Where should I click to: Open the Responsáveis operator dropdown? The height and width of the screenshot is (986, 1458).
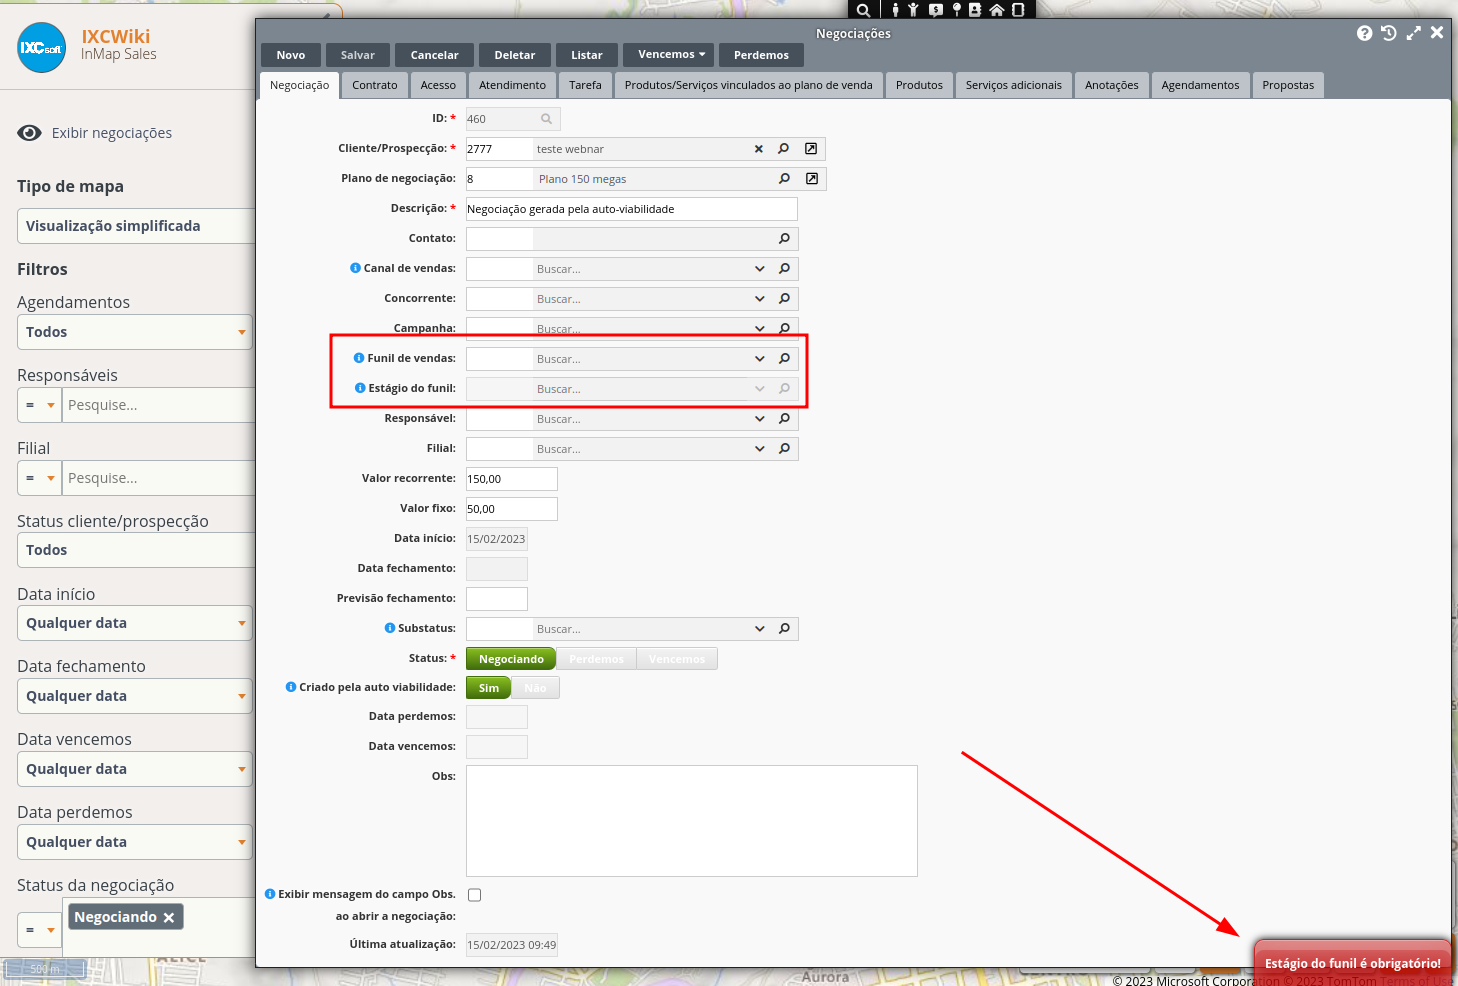click(40, 405)
